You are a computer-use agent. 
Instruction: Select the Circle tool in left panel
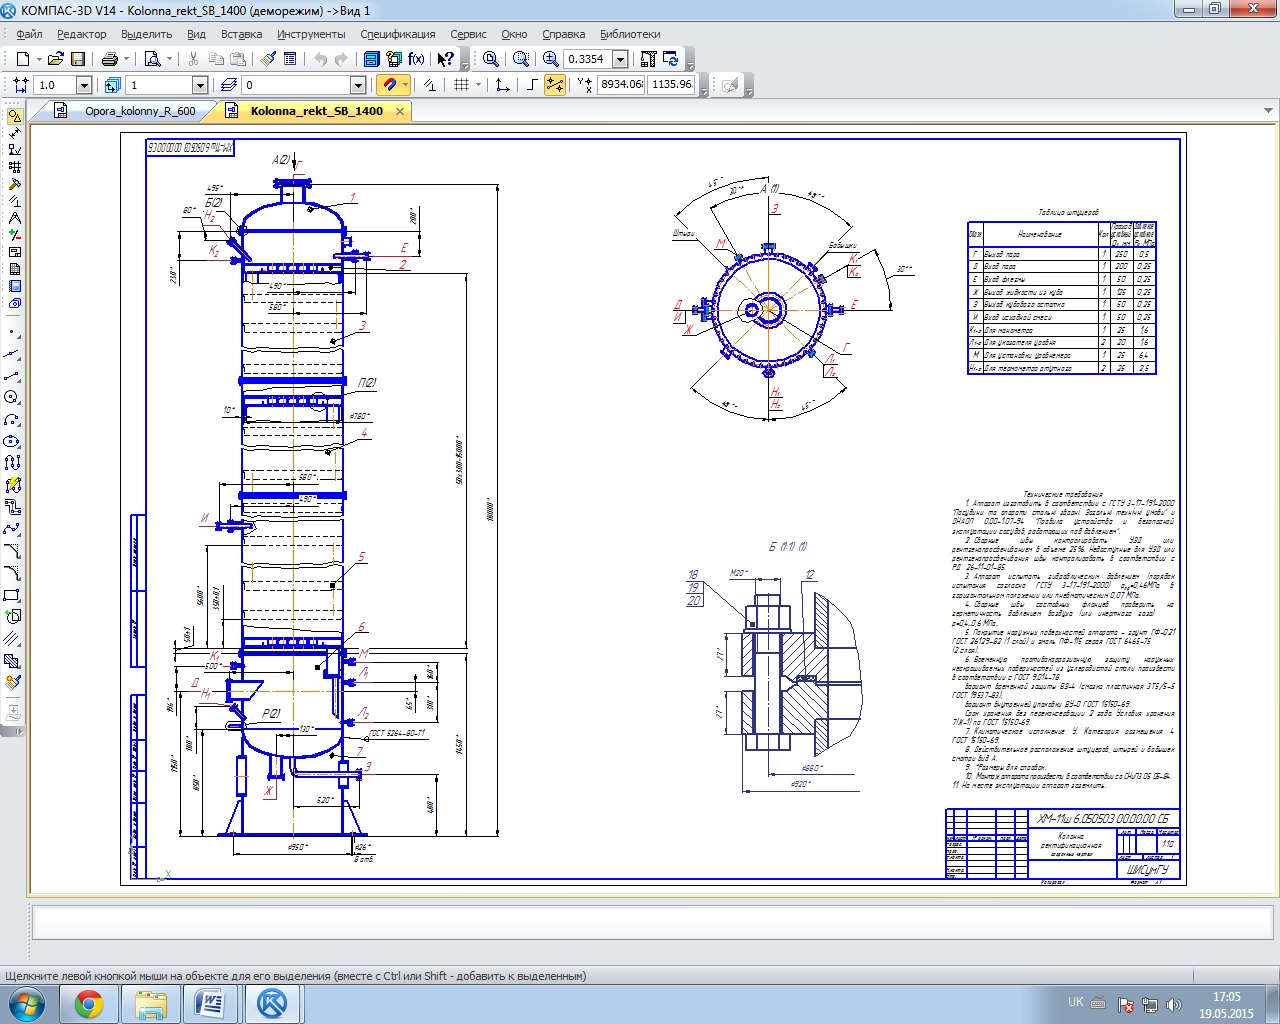click(12, 398)
